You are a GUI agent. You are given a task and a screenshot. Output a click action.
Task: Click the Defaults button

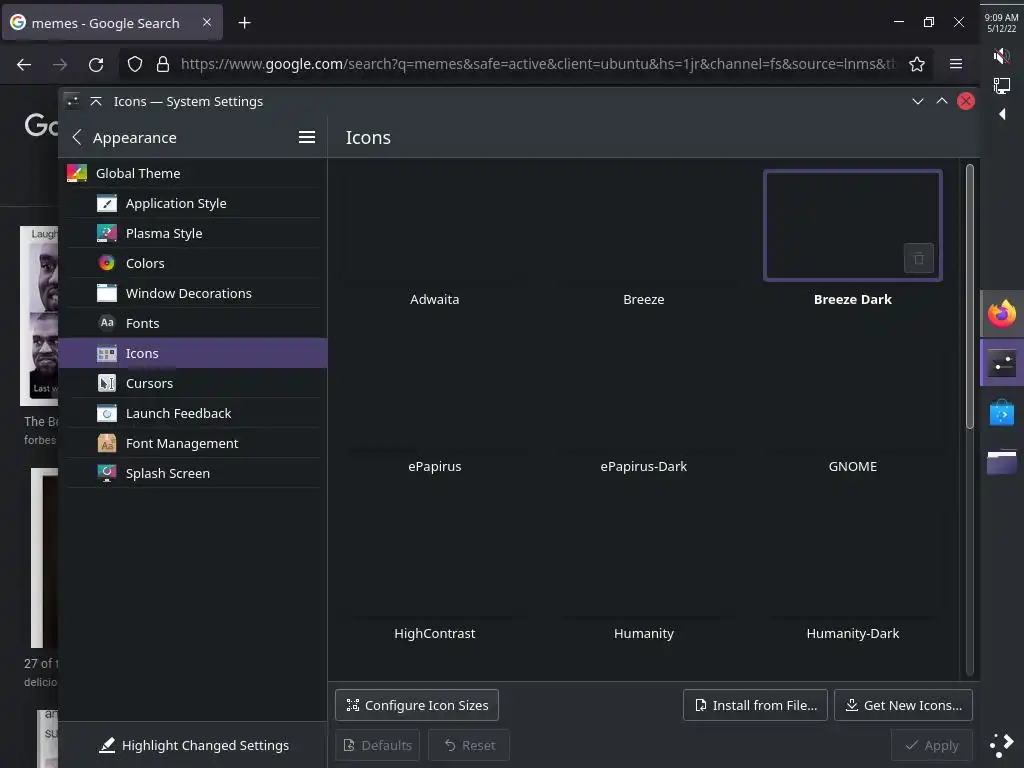pyautogui.click(x=377, y=745)
